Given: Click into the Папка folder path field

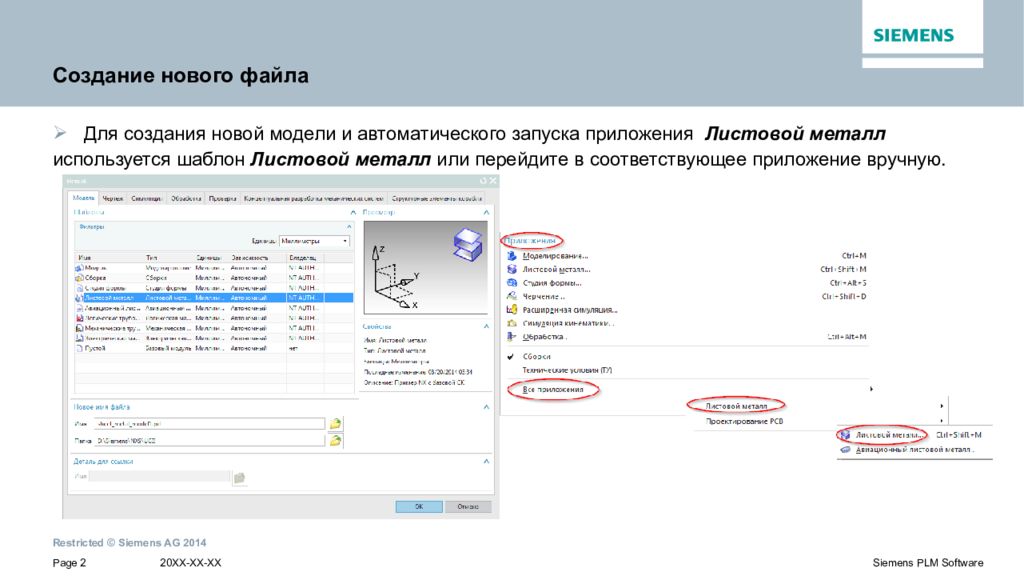Looking at the screenshot, I should 209,441.
